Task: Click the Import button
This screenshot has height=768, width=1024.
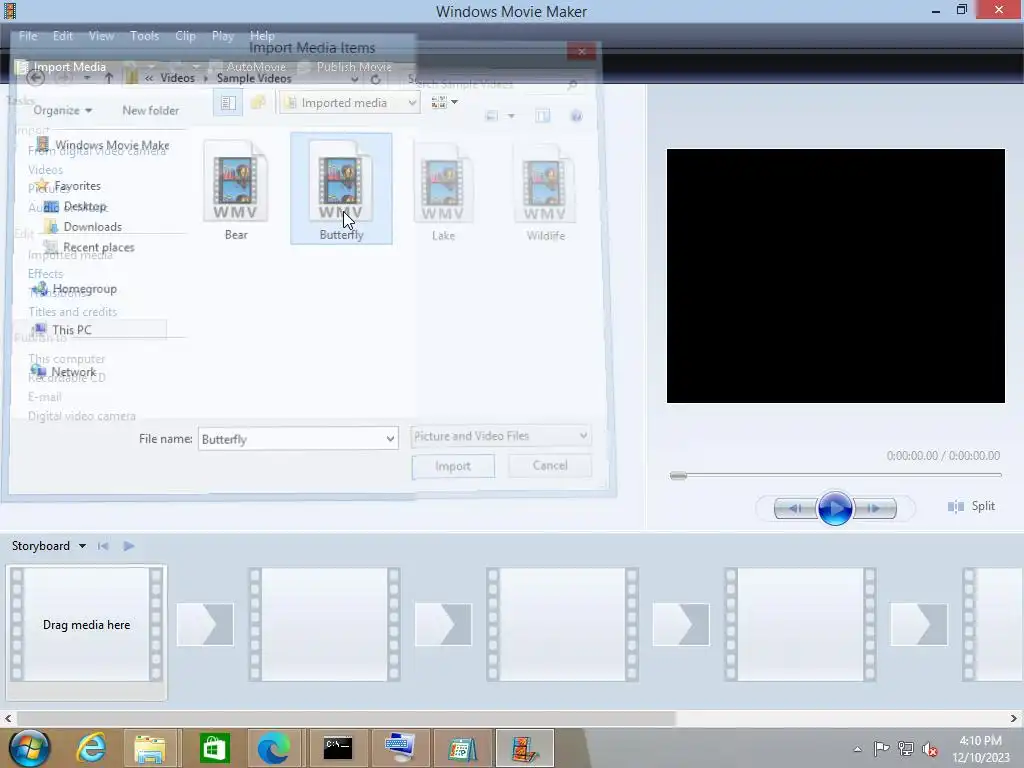Action: [453, 466]
